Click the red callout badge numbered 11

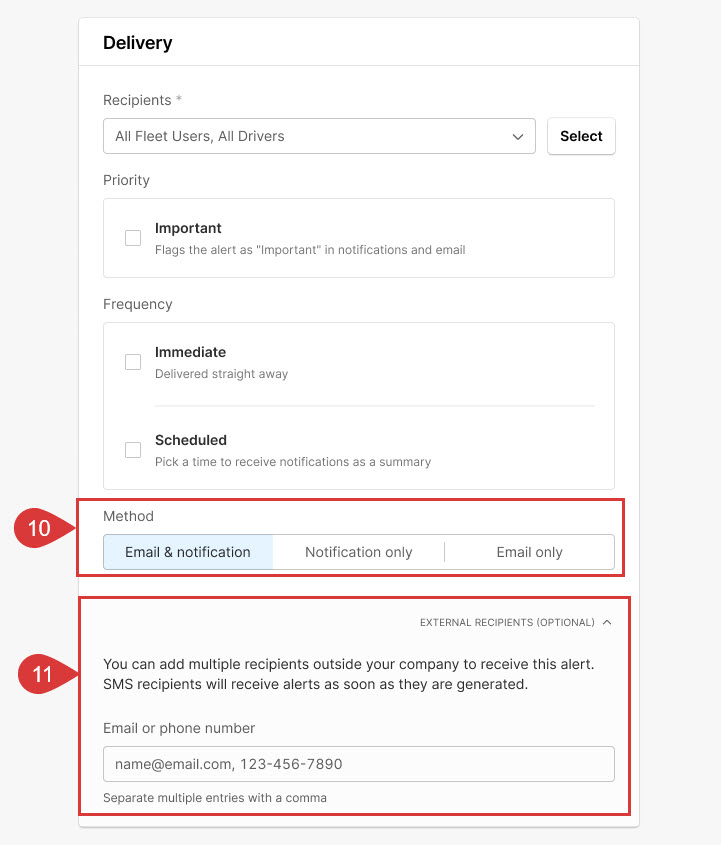(42, 675)
